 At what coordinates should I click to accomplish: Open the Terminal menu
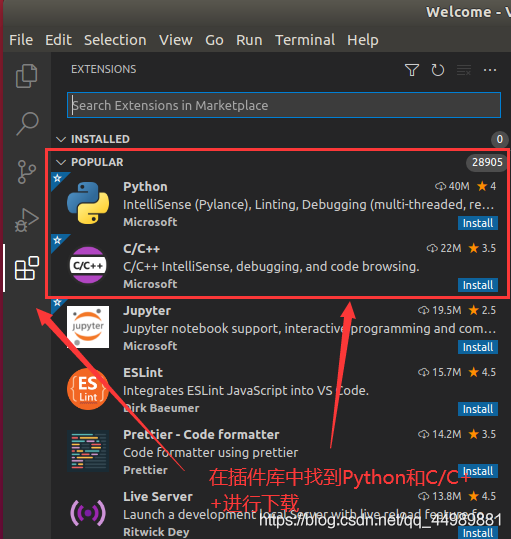click(x=305, y=40)
